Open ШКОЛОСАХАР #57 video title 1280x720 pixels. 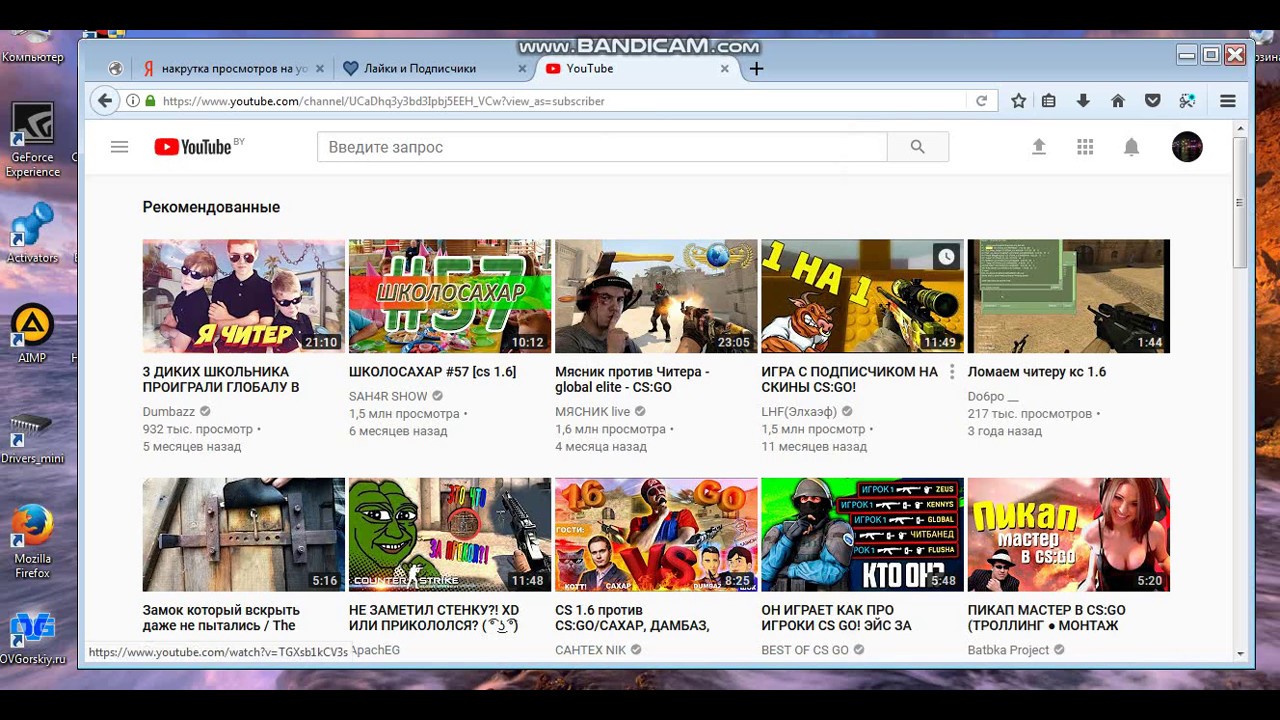432,372
